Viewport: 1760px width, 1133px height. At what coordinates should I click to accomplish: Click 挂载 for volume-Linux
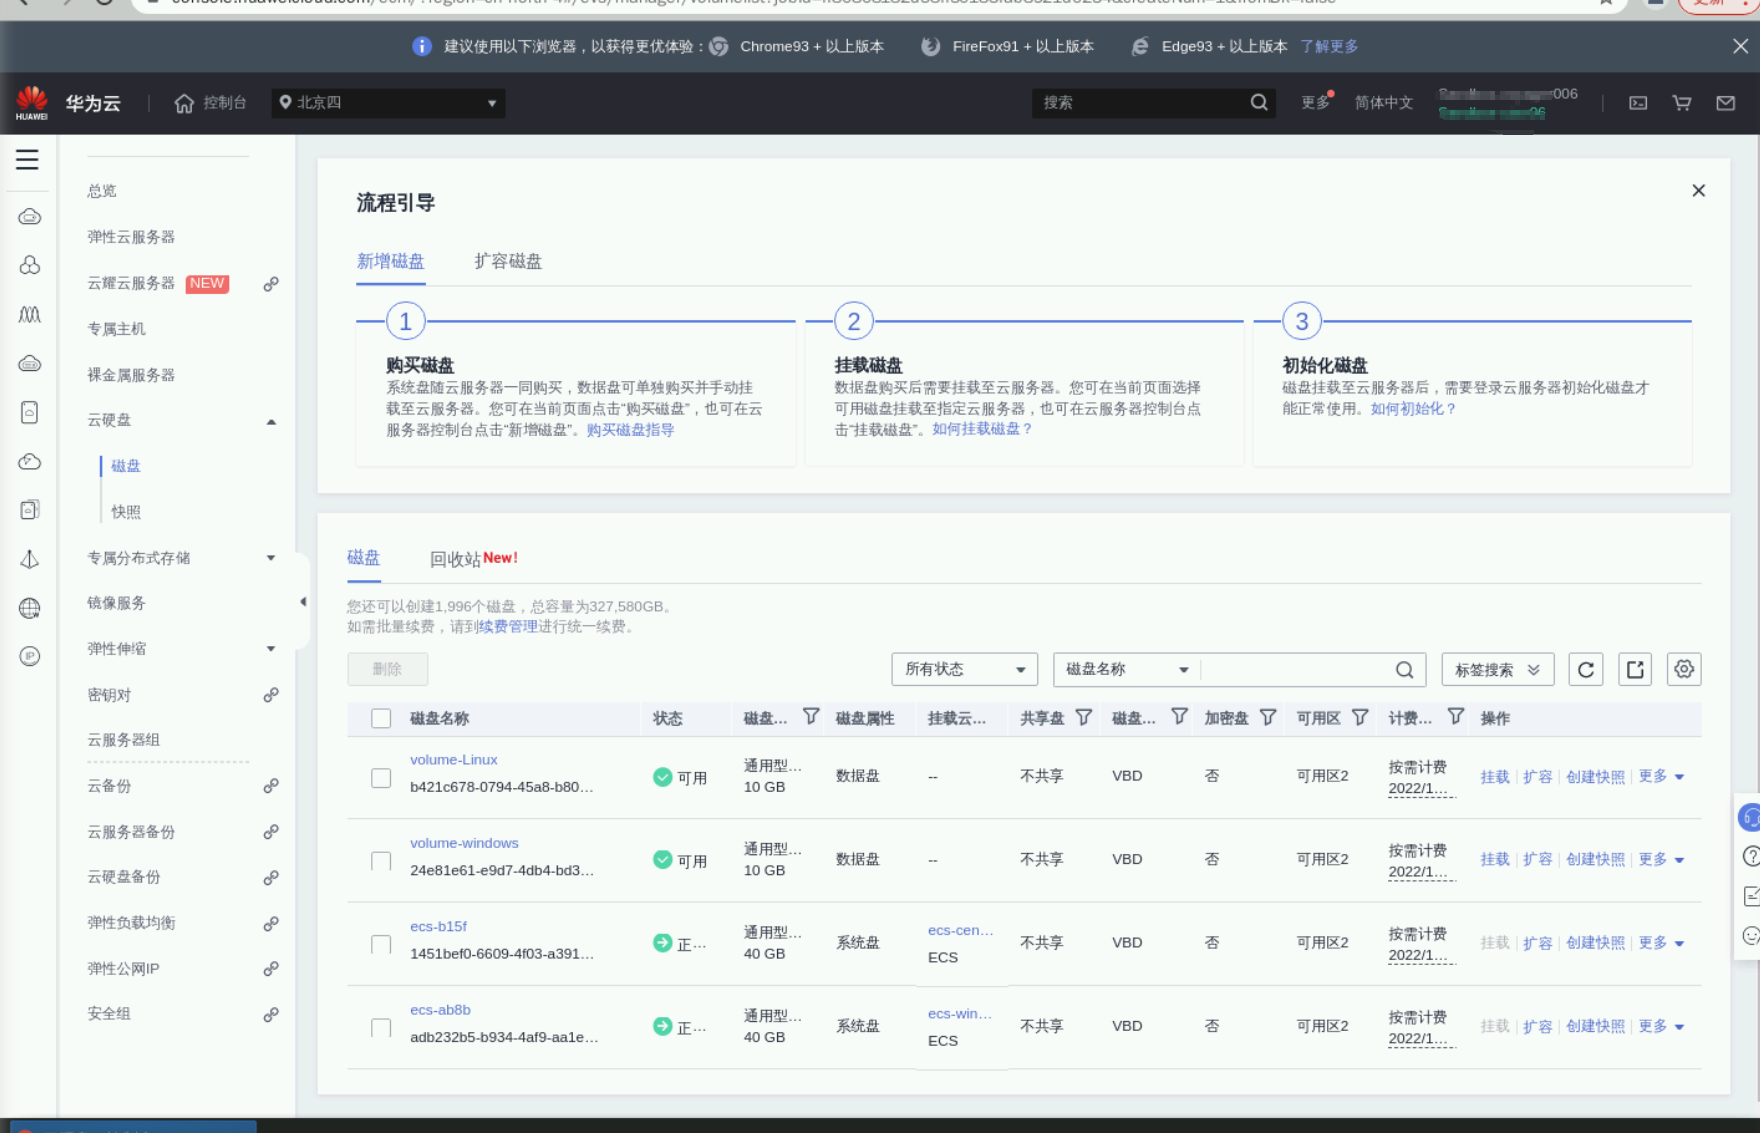[x=1495, y=777]
